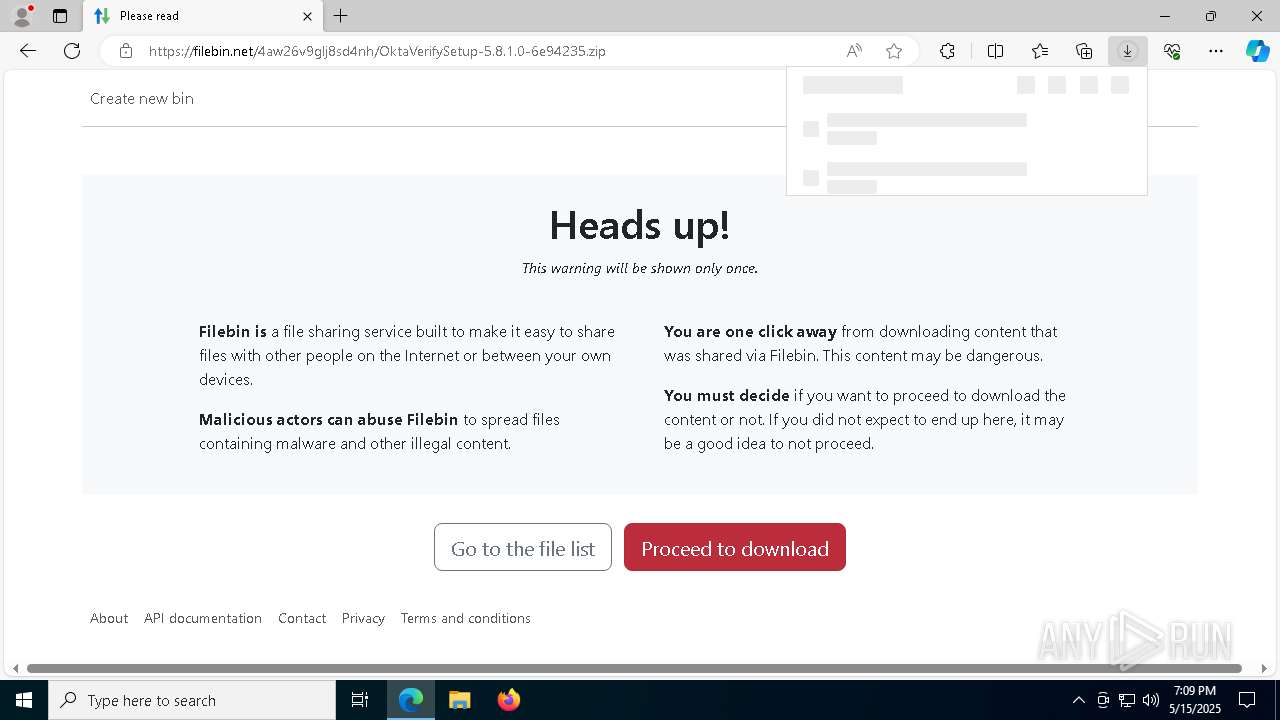Open the Favorites list icon

click(1040, 51)
